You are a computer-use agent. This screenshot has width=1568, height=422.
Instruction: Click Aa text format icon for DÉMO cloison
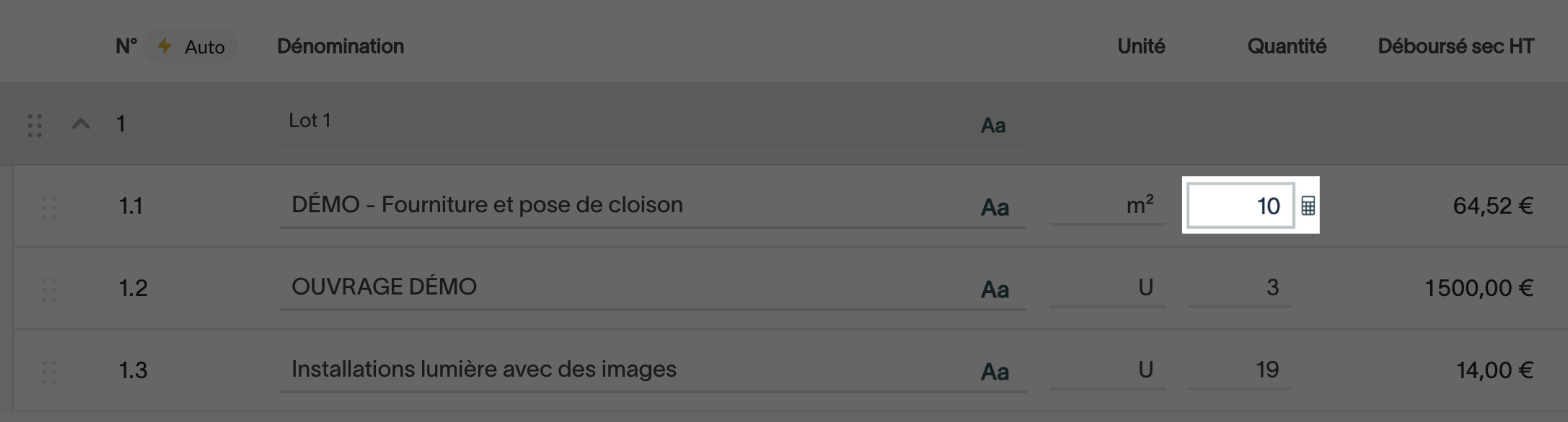pos(994,208)
